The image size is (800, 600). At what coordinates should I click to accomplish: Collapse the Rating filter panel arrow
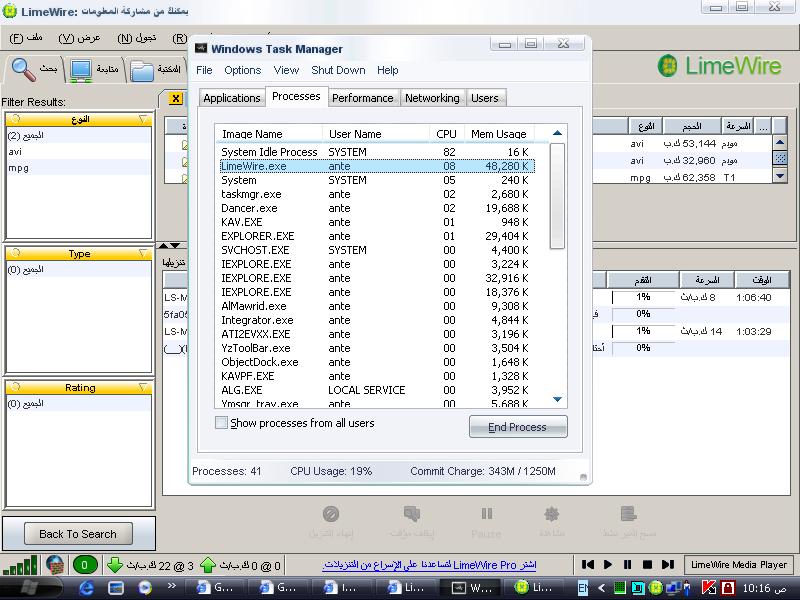point(143,388)
